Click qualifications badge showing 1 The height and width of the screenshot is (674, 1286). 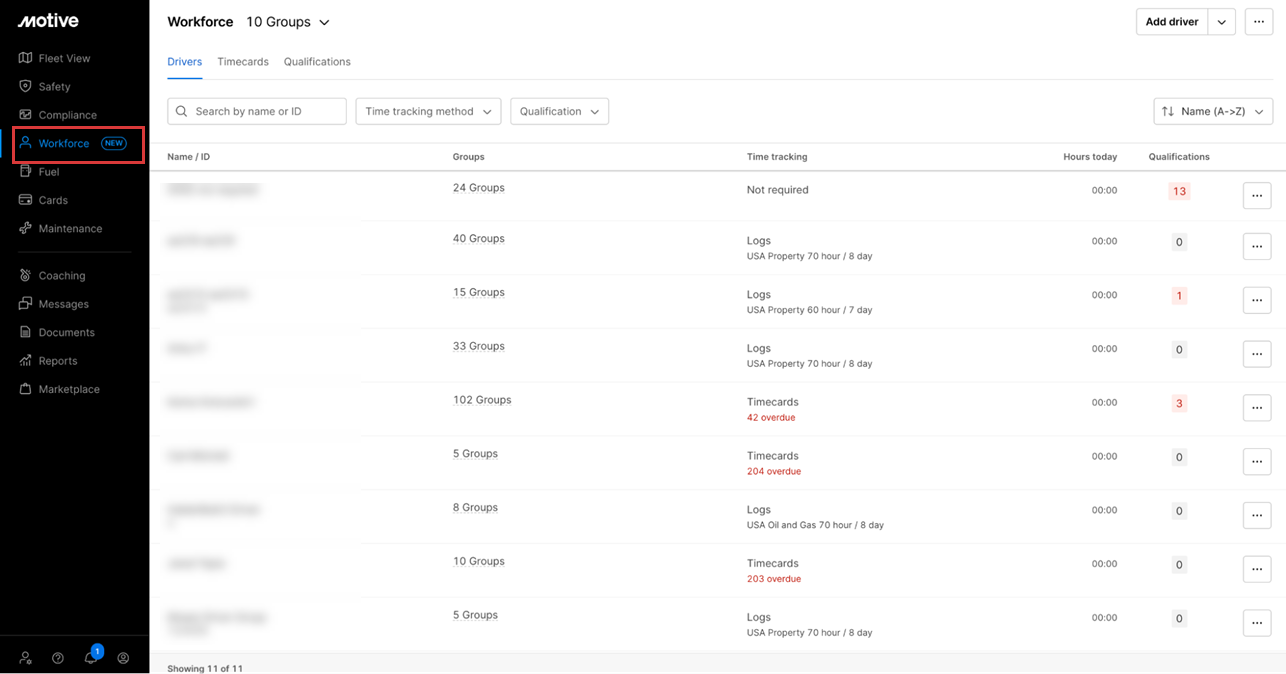(1179, 296)
